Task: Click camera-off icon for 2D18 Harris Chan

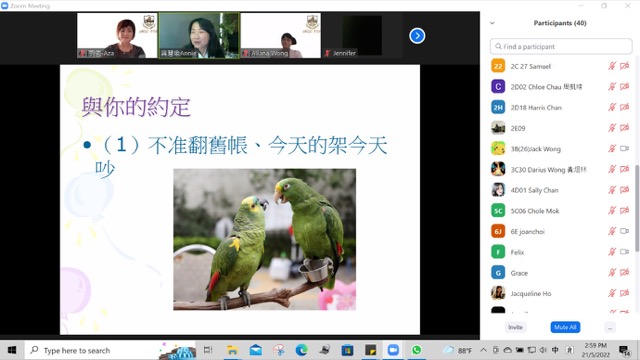Action: pos(624,107)
